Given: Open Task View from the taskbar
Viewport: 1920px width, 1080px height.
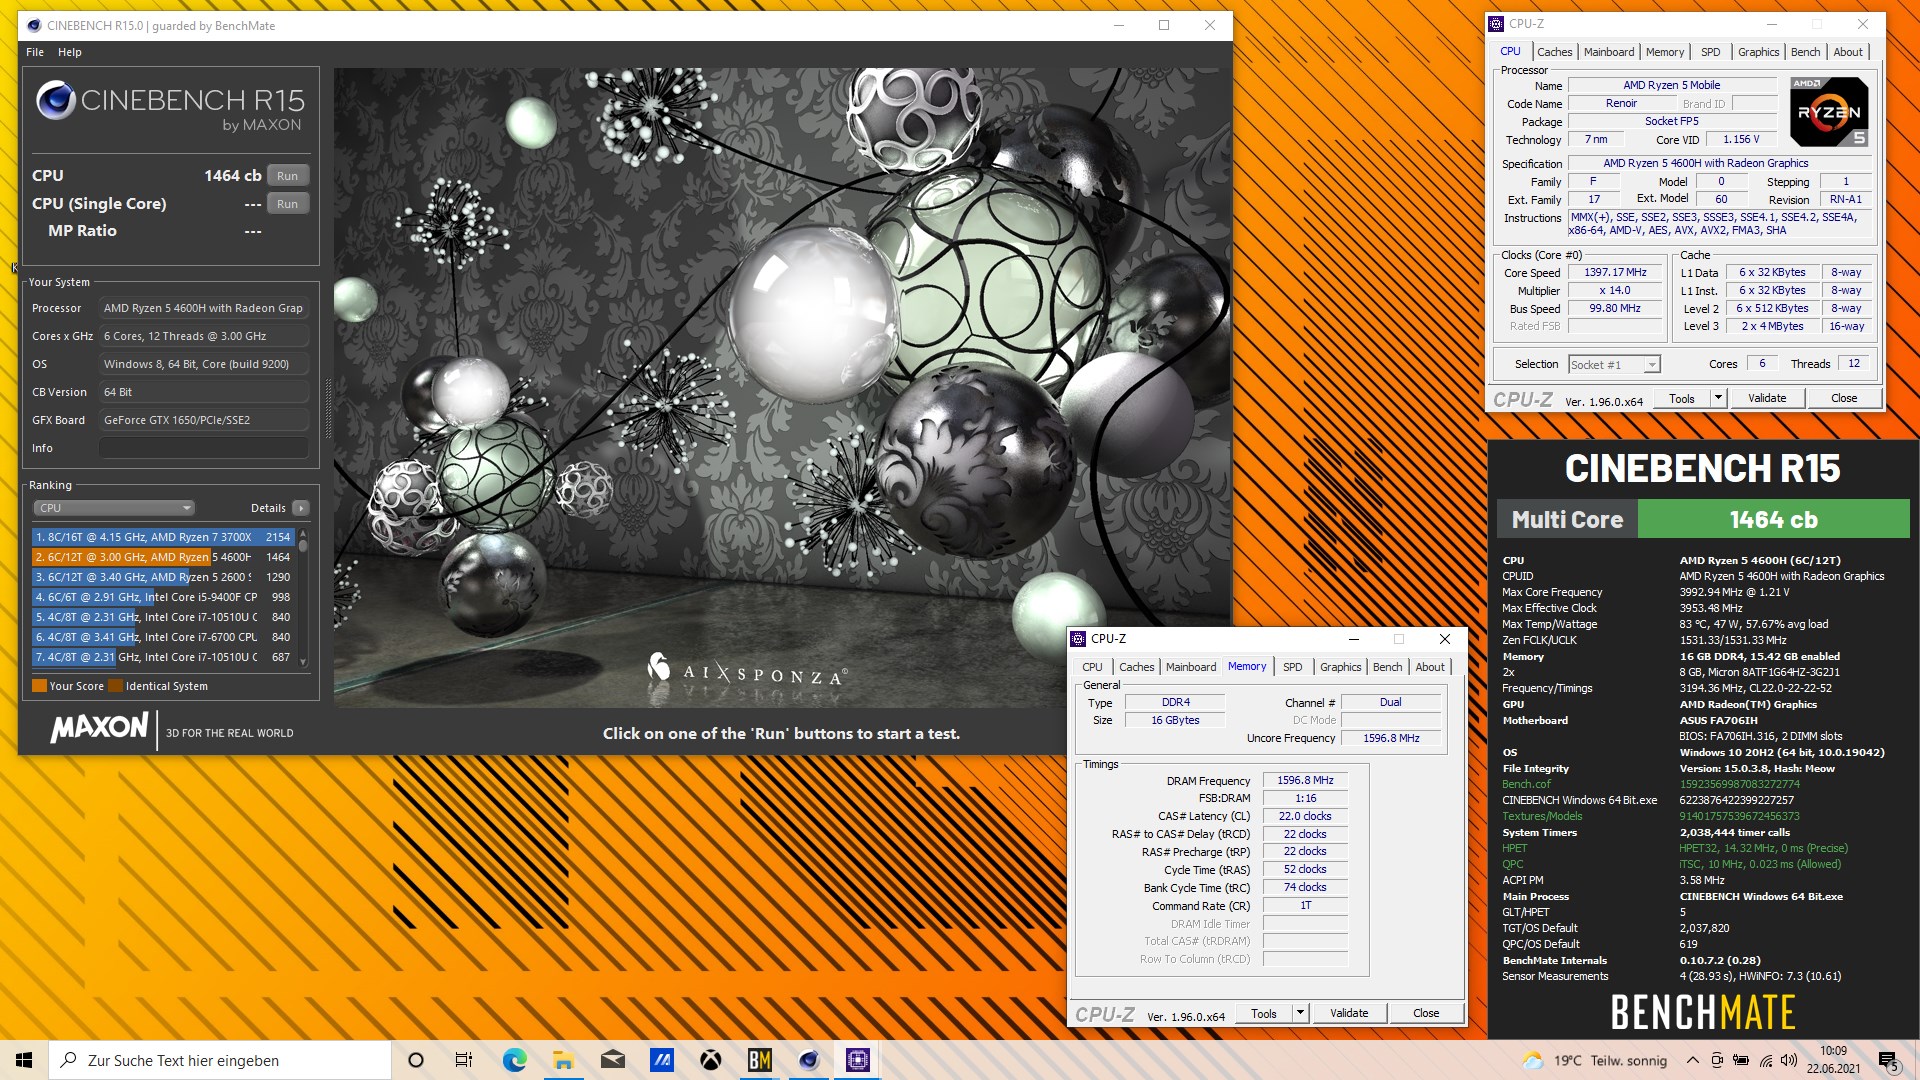Looking at the screenshot, I should [464, 1060].
